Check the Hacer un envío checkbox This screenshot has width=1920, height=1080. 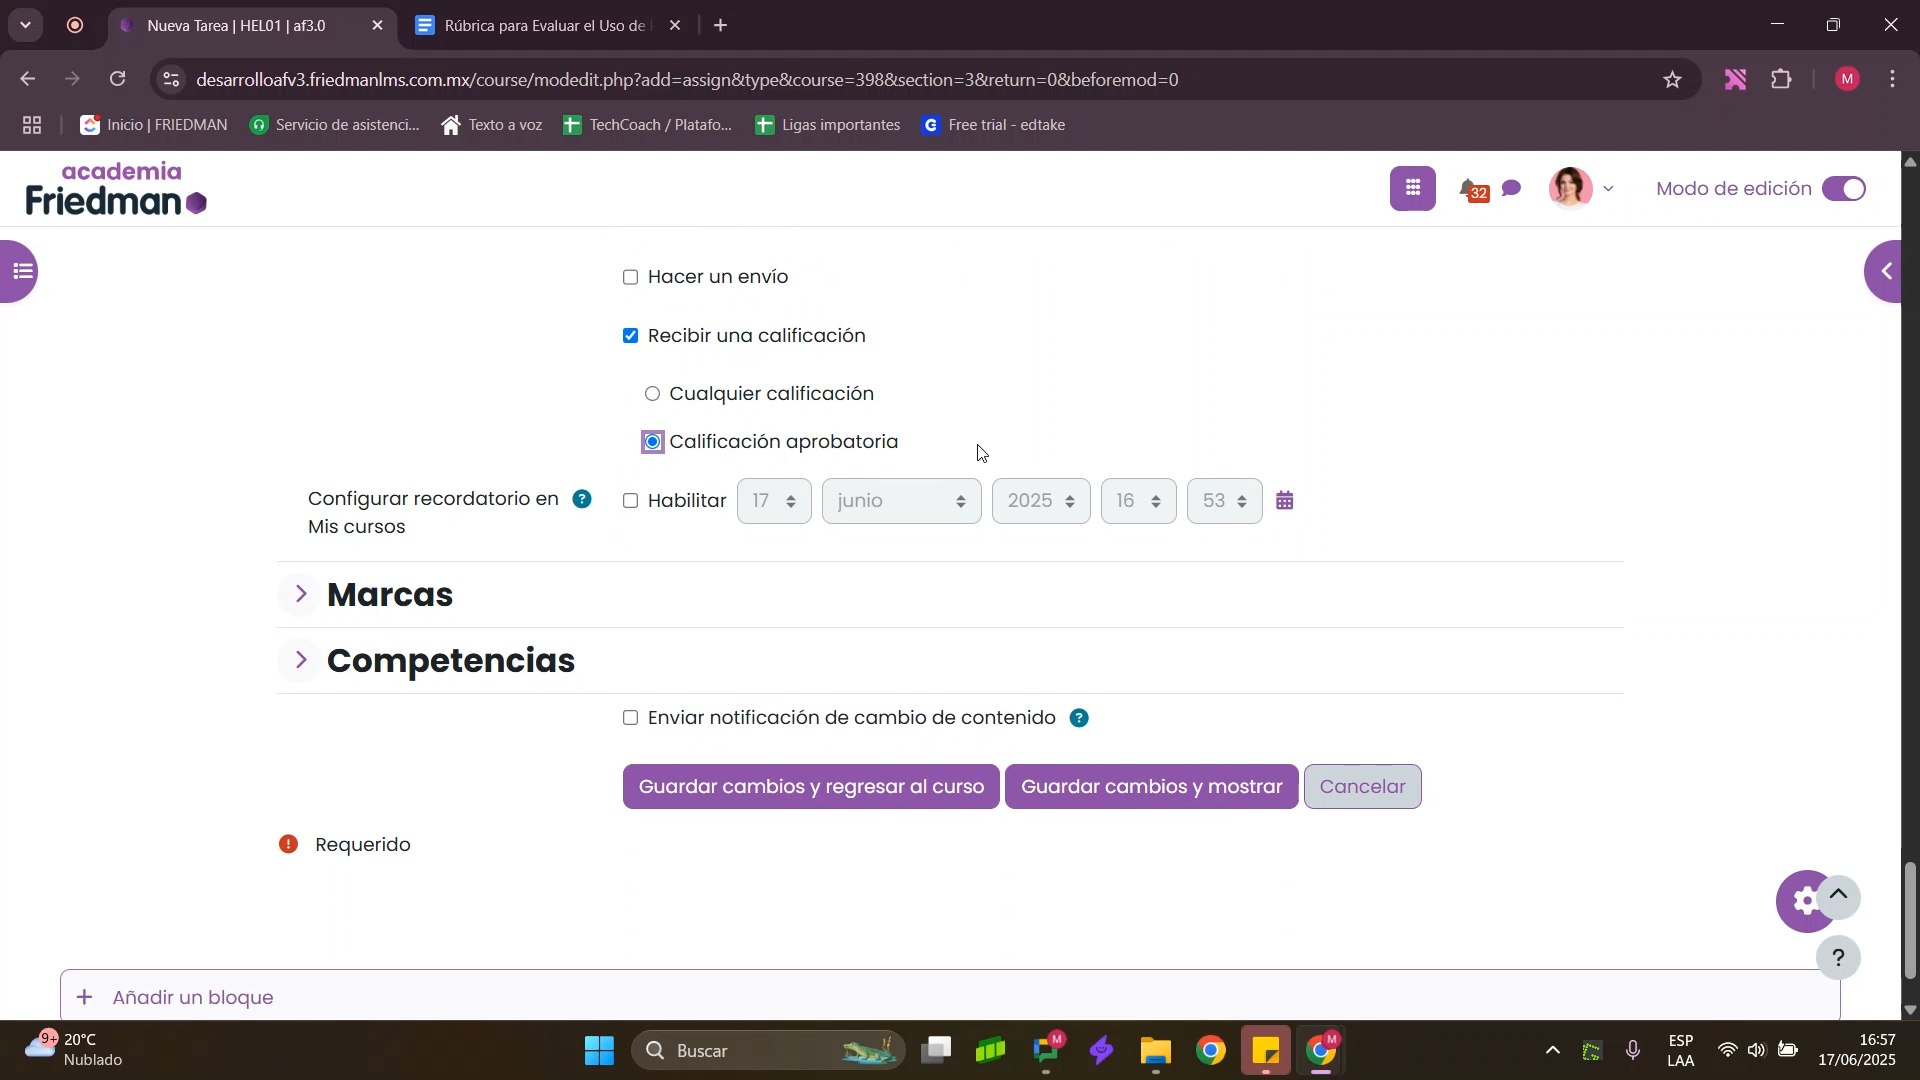coord(631,278)
